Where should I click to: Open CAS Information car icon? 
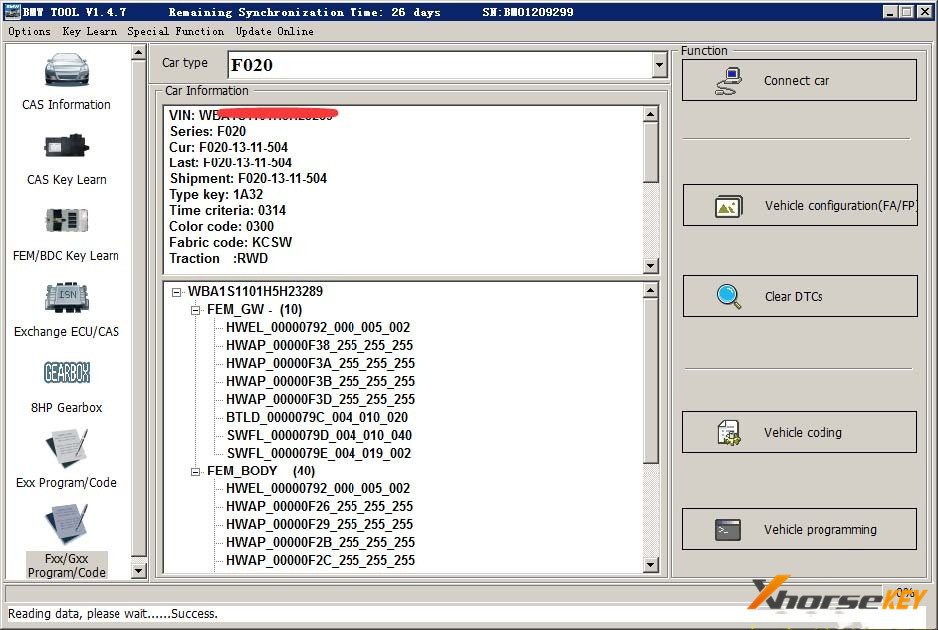pyautogui.click(x=66, y=70)
